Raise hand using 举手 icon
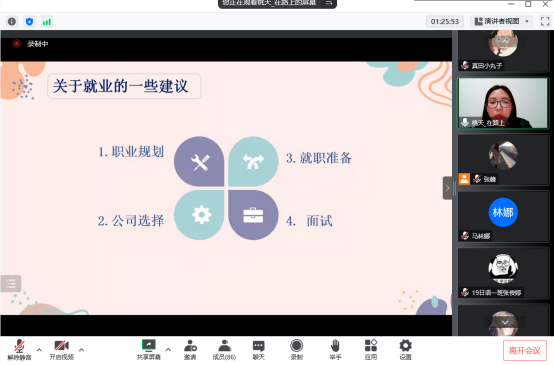 click(335, 349)
